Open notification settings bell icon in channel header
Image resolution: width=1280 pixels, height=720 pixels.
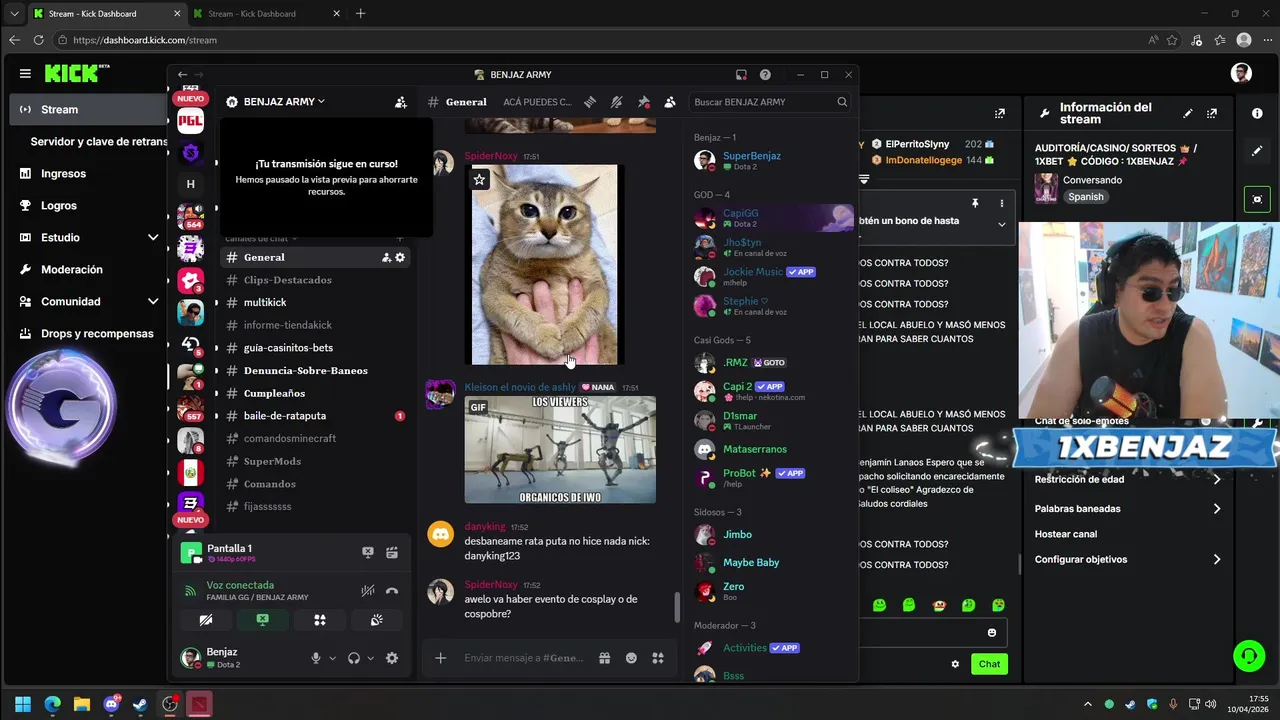tap(616, 102)
